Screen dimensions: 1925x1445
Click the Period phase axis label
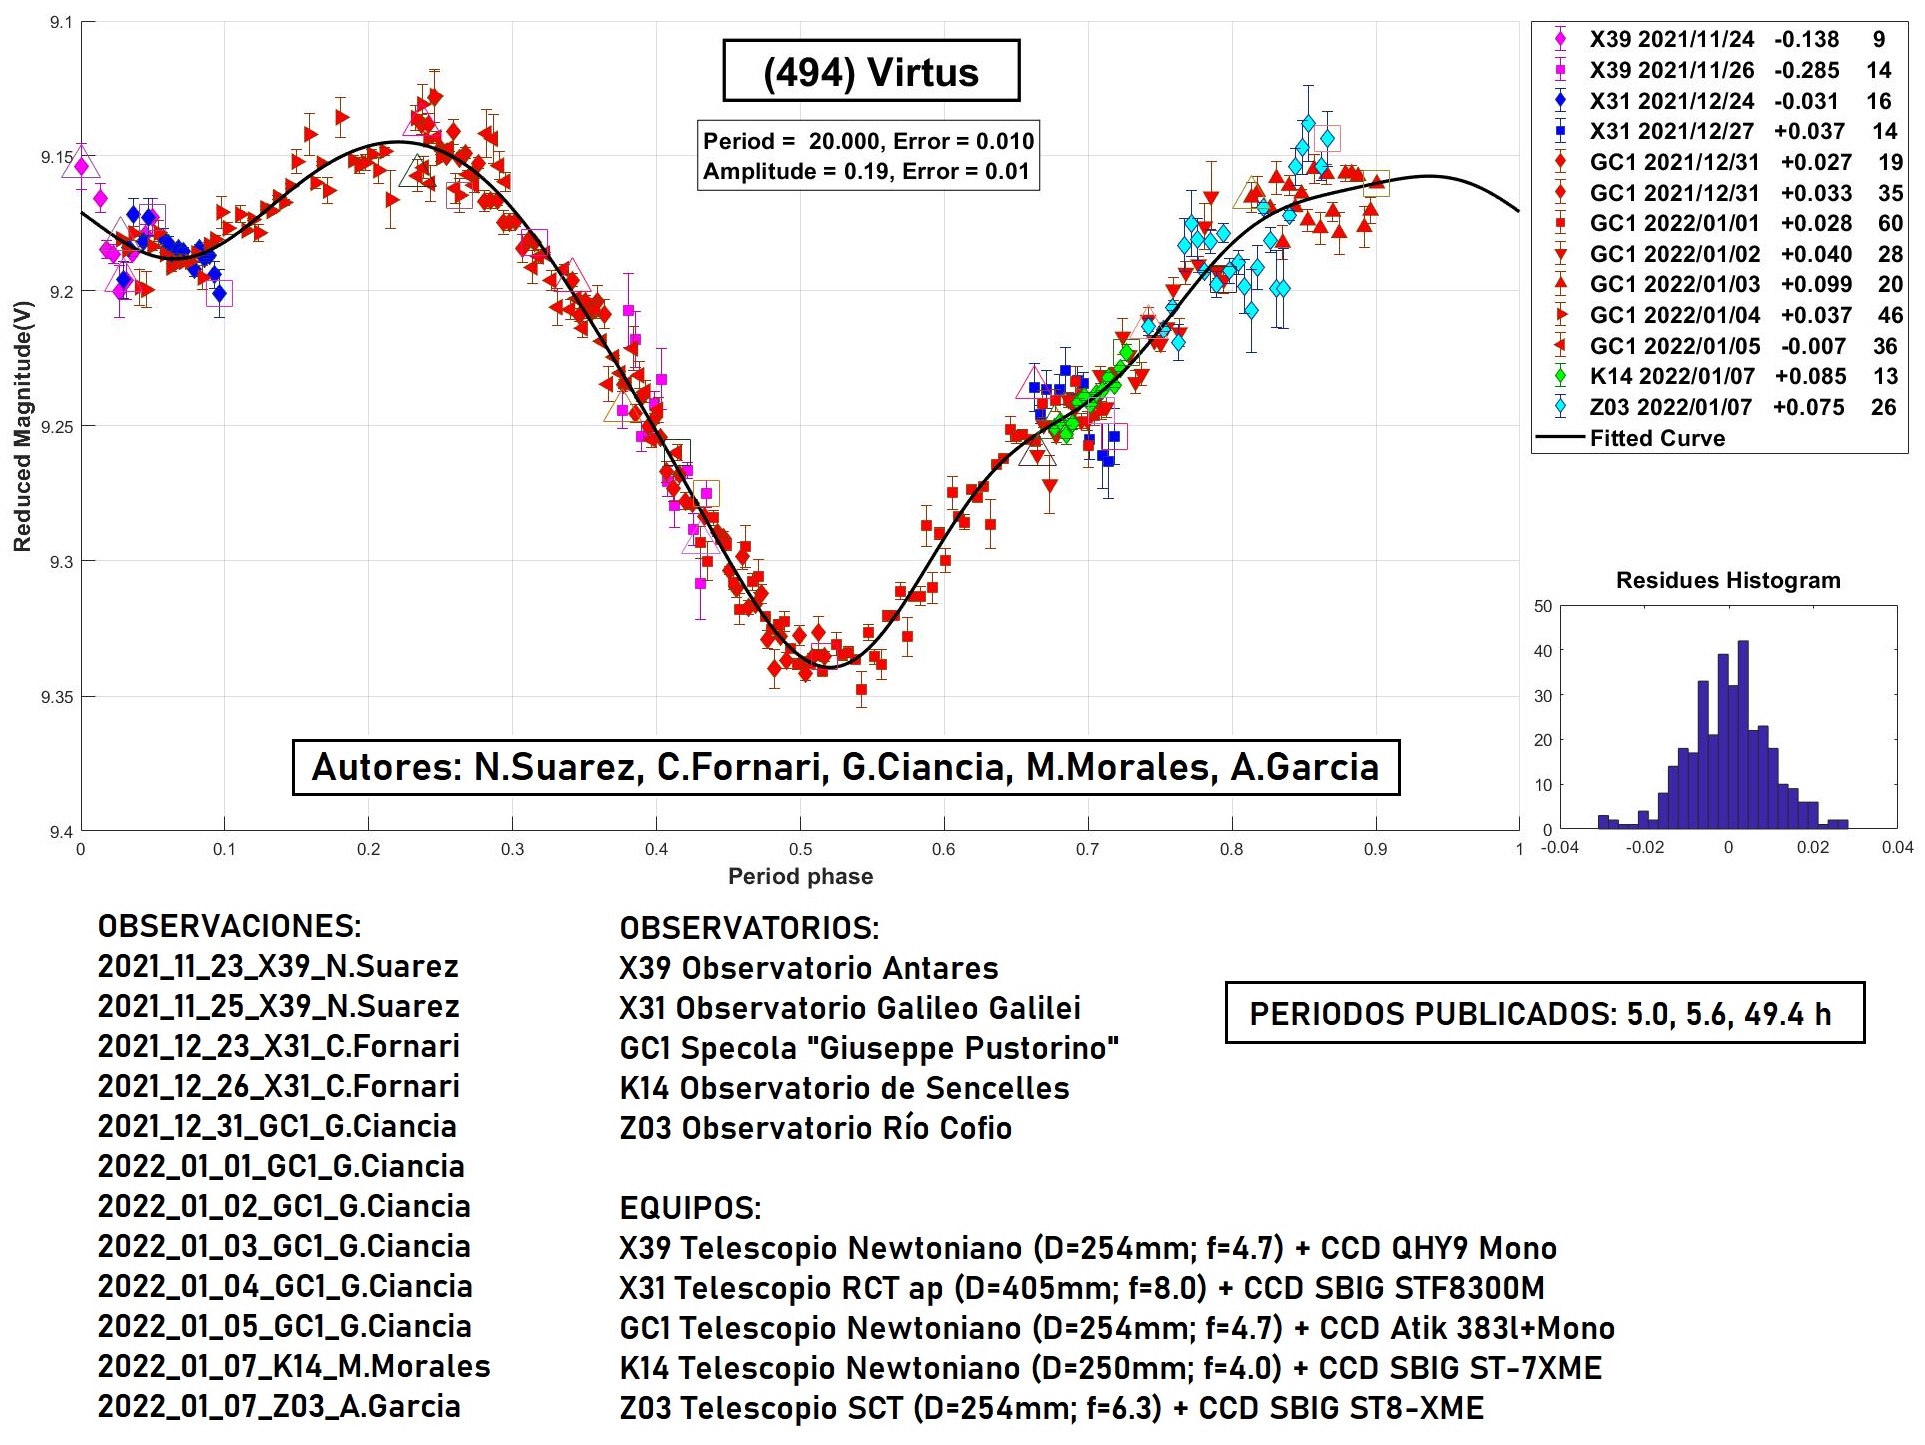coord(800,876)
